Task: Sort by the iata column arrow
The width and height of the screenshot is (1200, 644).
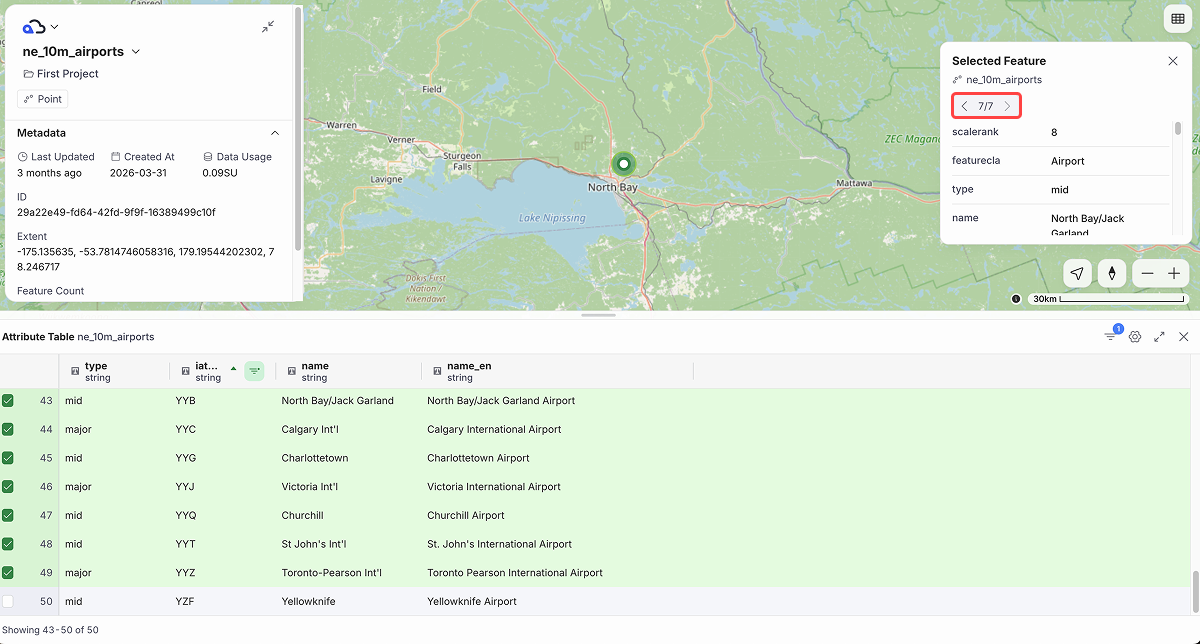Action: [234, 369]
